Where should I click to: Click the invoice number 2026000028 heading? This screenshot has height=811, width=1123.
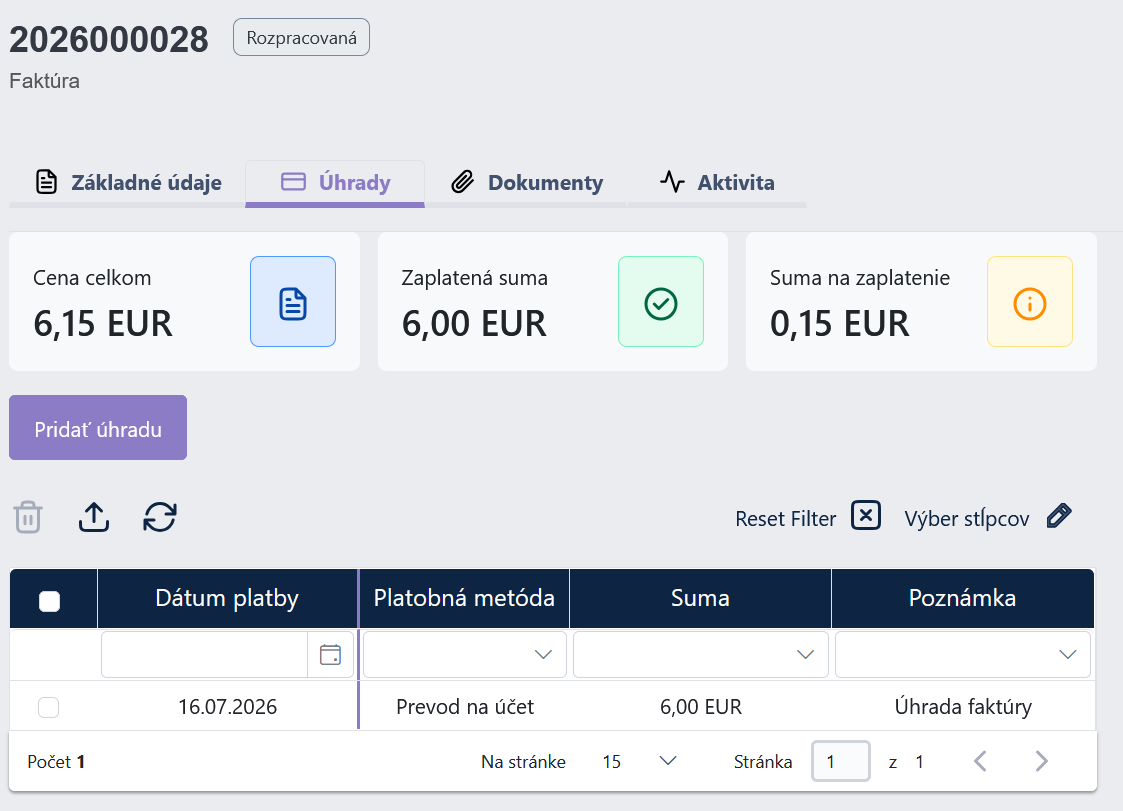pyautogui.click(x=109, y=39)
